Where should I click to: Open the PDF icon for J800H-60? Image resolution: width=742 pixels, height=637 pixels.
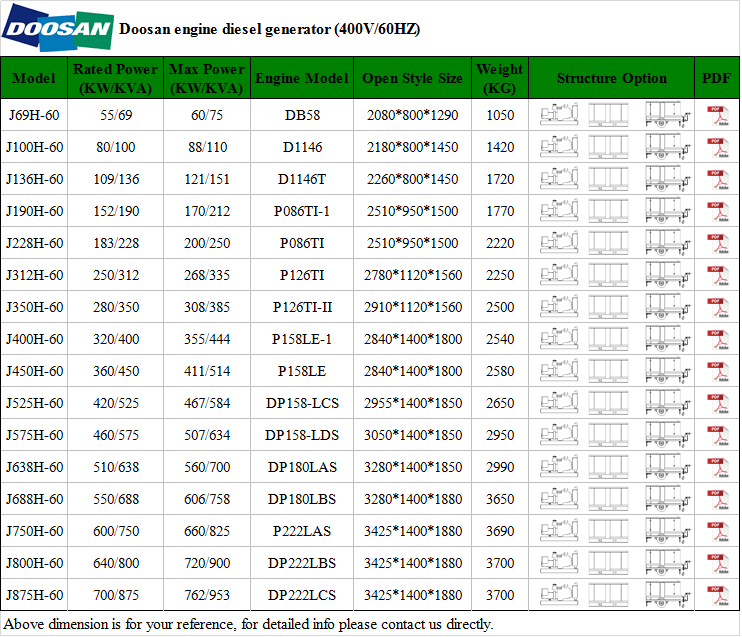[x=718, y=563]
